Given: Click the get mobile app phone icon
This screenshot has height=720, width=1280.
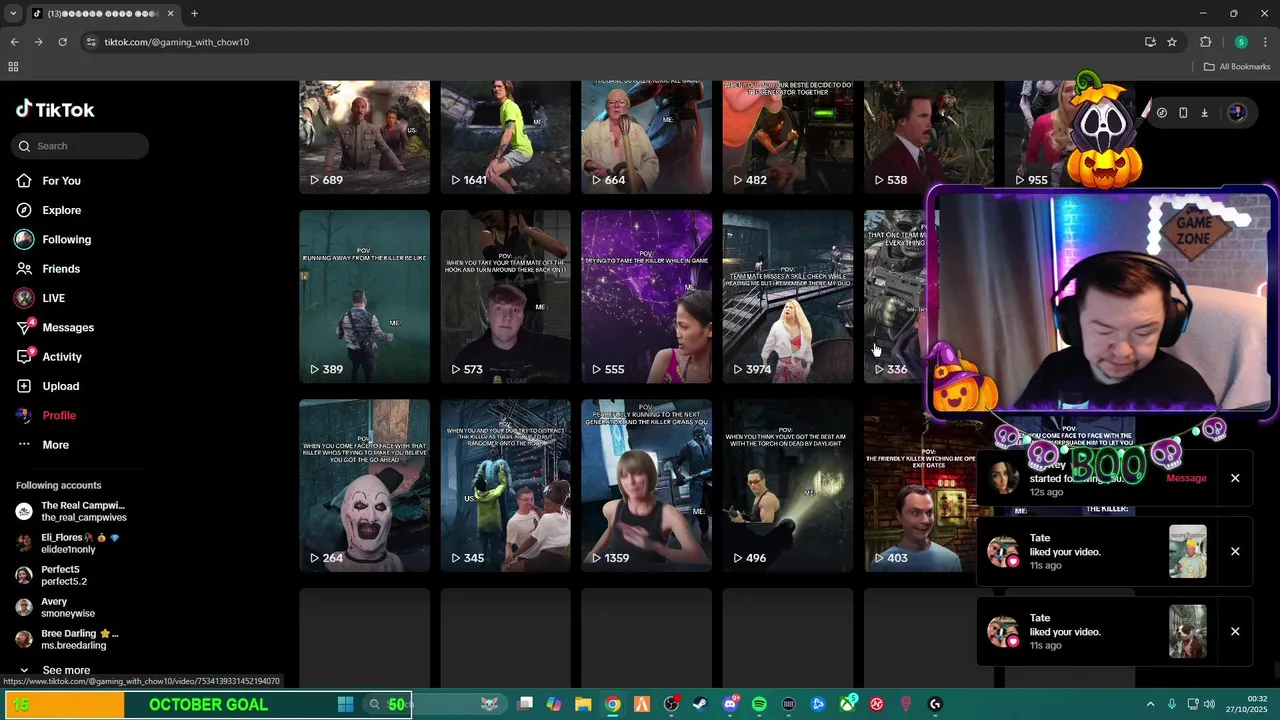Looking at the screenshot, I should (x=1183, y=113).
